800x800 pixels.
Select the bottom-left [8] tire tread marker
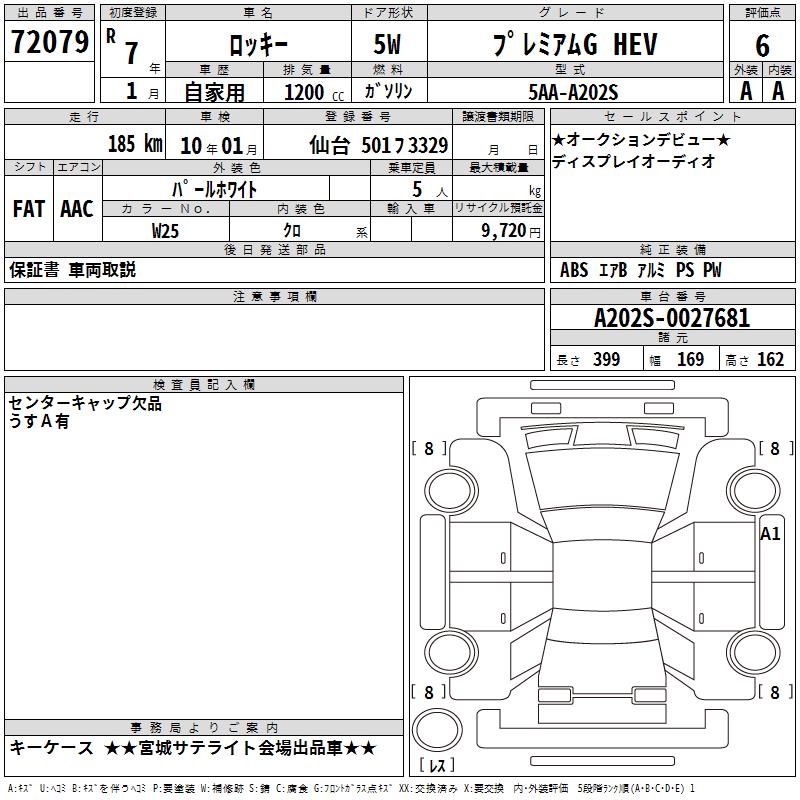click(x=429, y=692)
